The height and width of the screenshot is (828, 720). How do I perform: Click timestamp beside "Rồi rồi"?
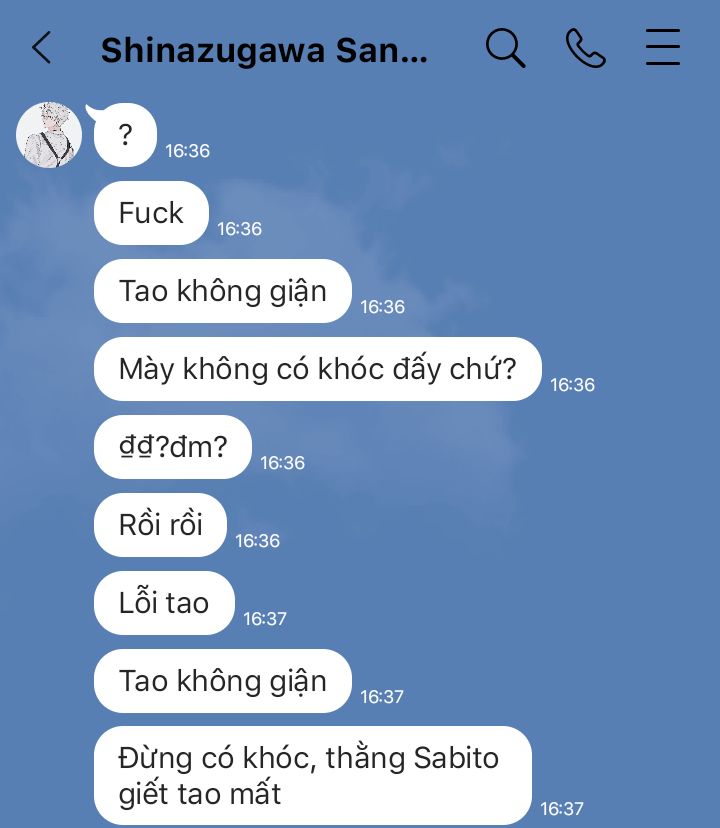257,541
